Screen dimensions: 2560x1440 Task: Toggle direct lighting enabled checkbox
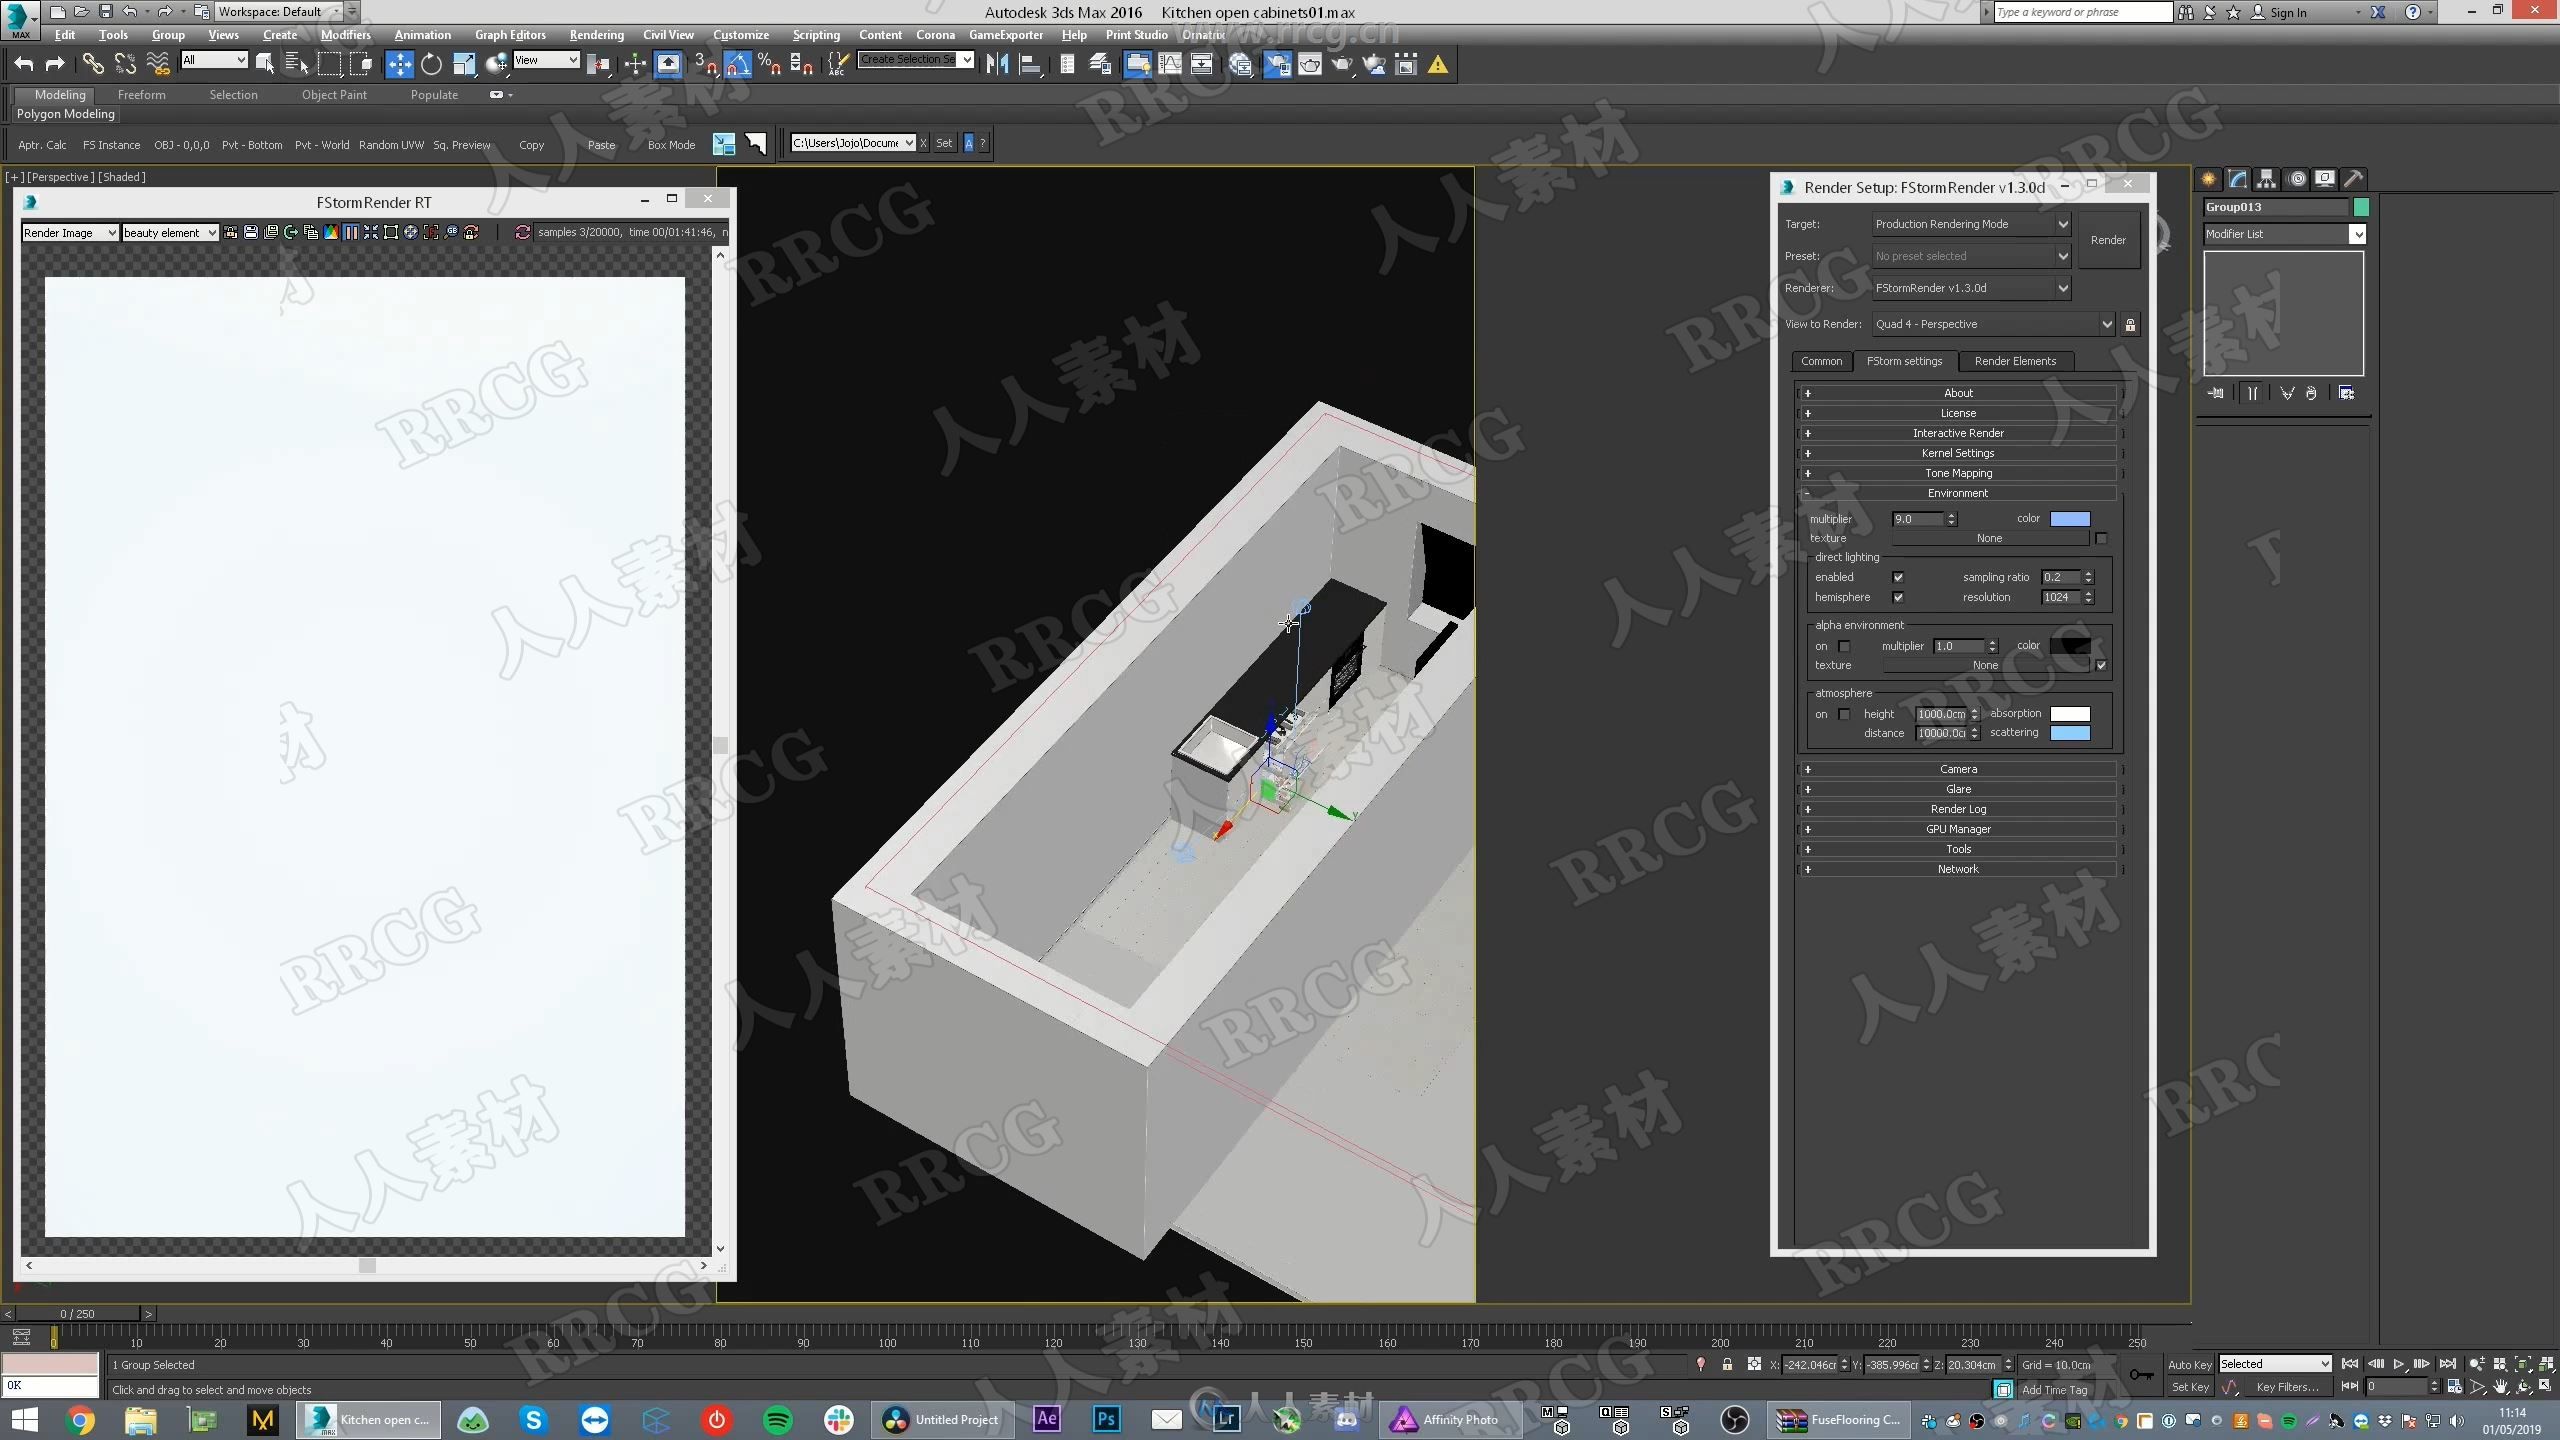pyautogui.click(x=1897, y=577)
